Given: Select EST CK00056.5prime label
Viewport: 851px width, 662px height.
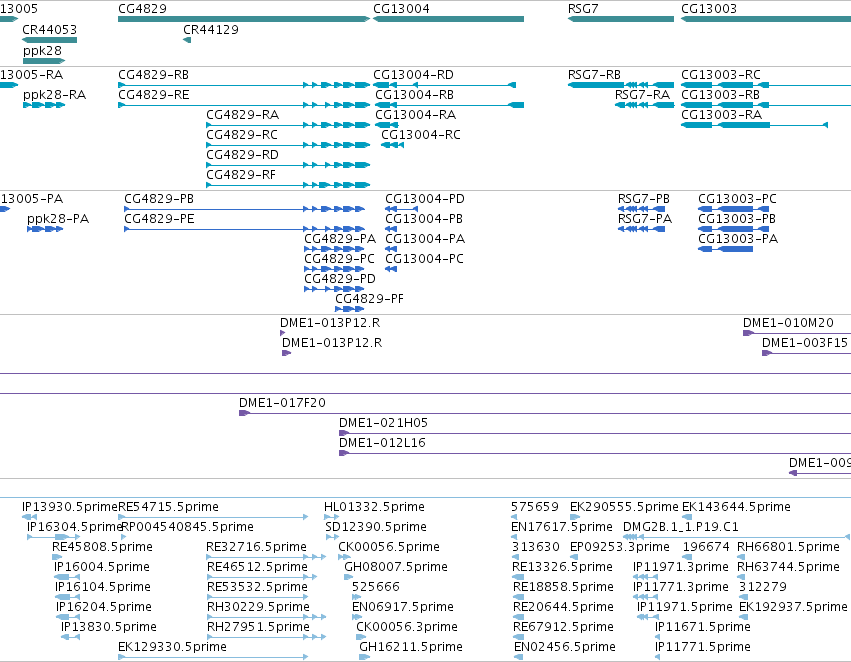Looking at the screenshot, I should pyautogui.click(x=389, y=547).
